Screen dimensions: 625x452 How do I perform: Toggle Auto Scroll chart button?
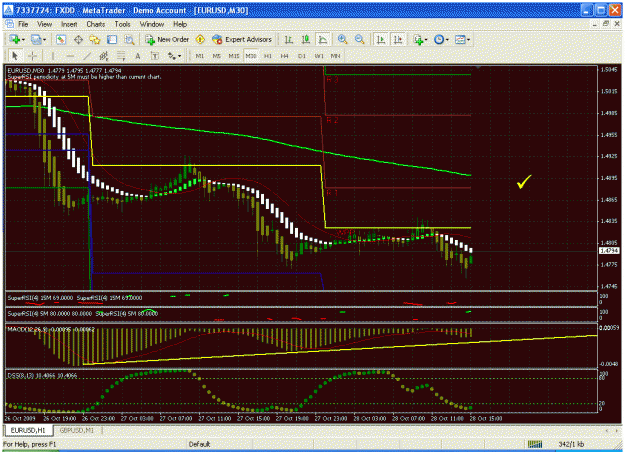(x=381, y=39)
